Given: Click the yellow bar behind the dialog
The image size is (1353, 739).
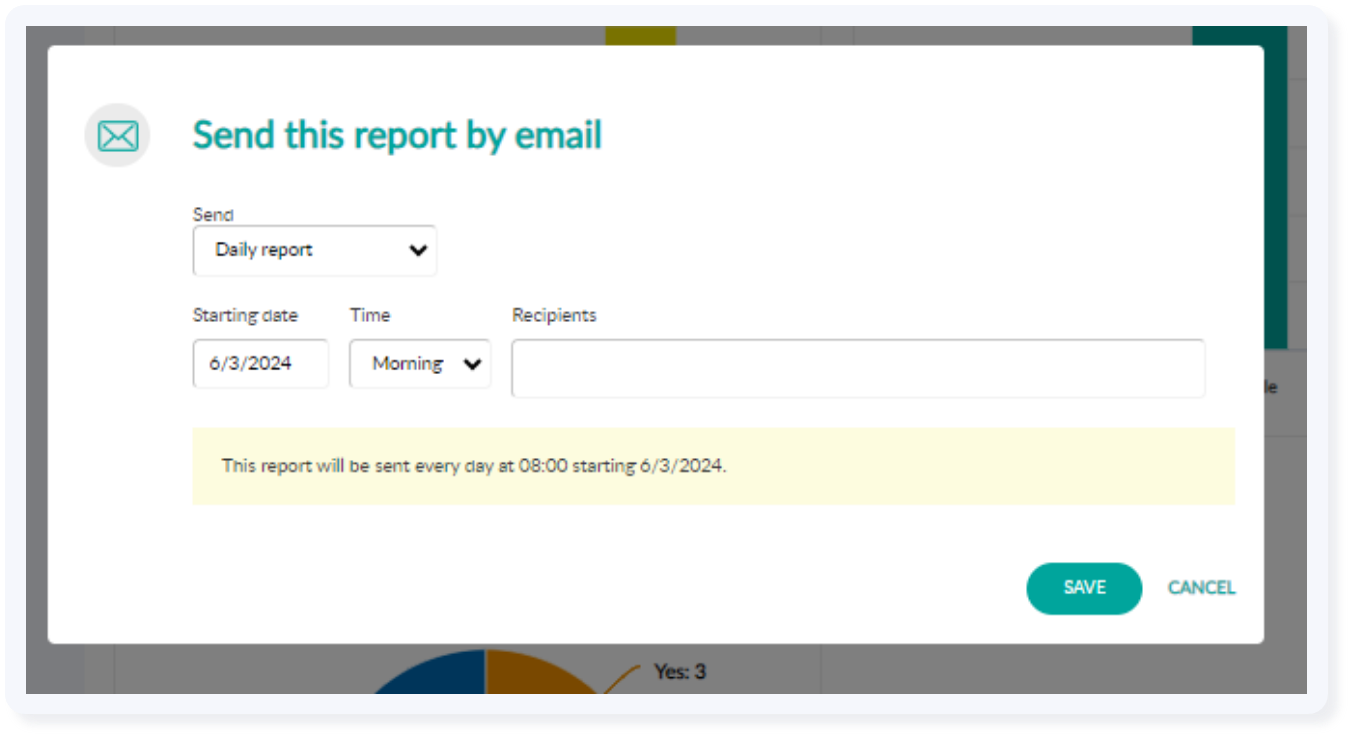Looking at the screenshot, I should pyautogui.click(x=640, y=36).
